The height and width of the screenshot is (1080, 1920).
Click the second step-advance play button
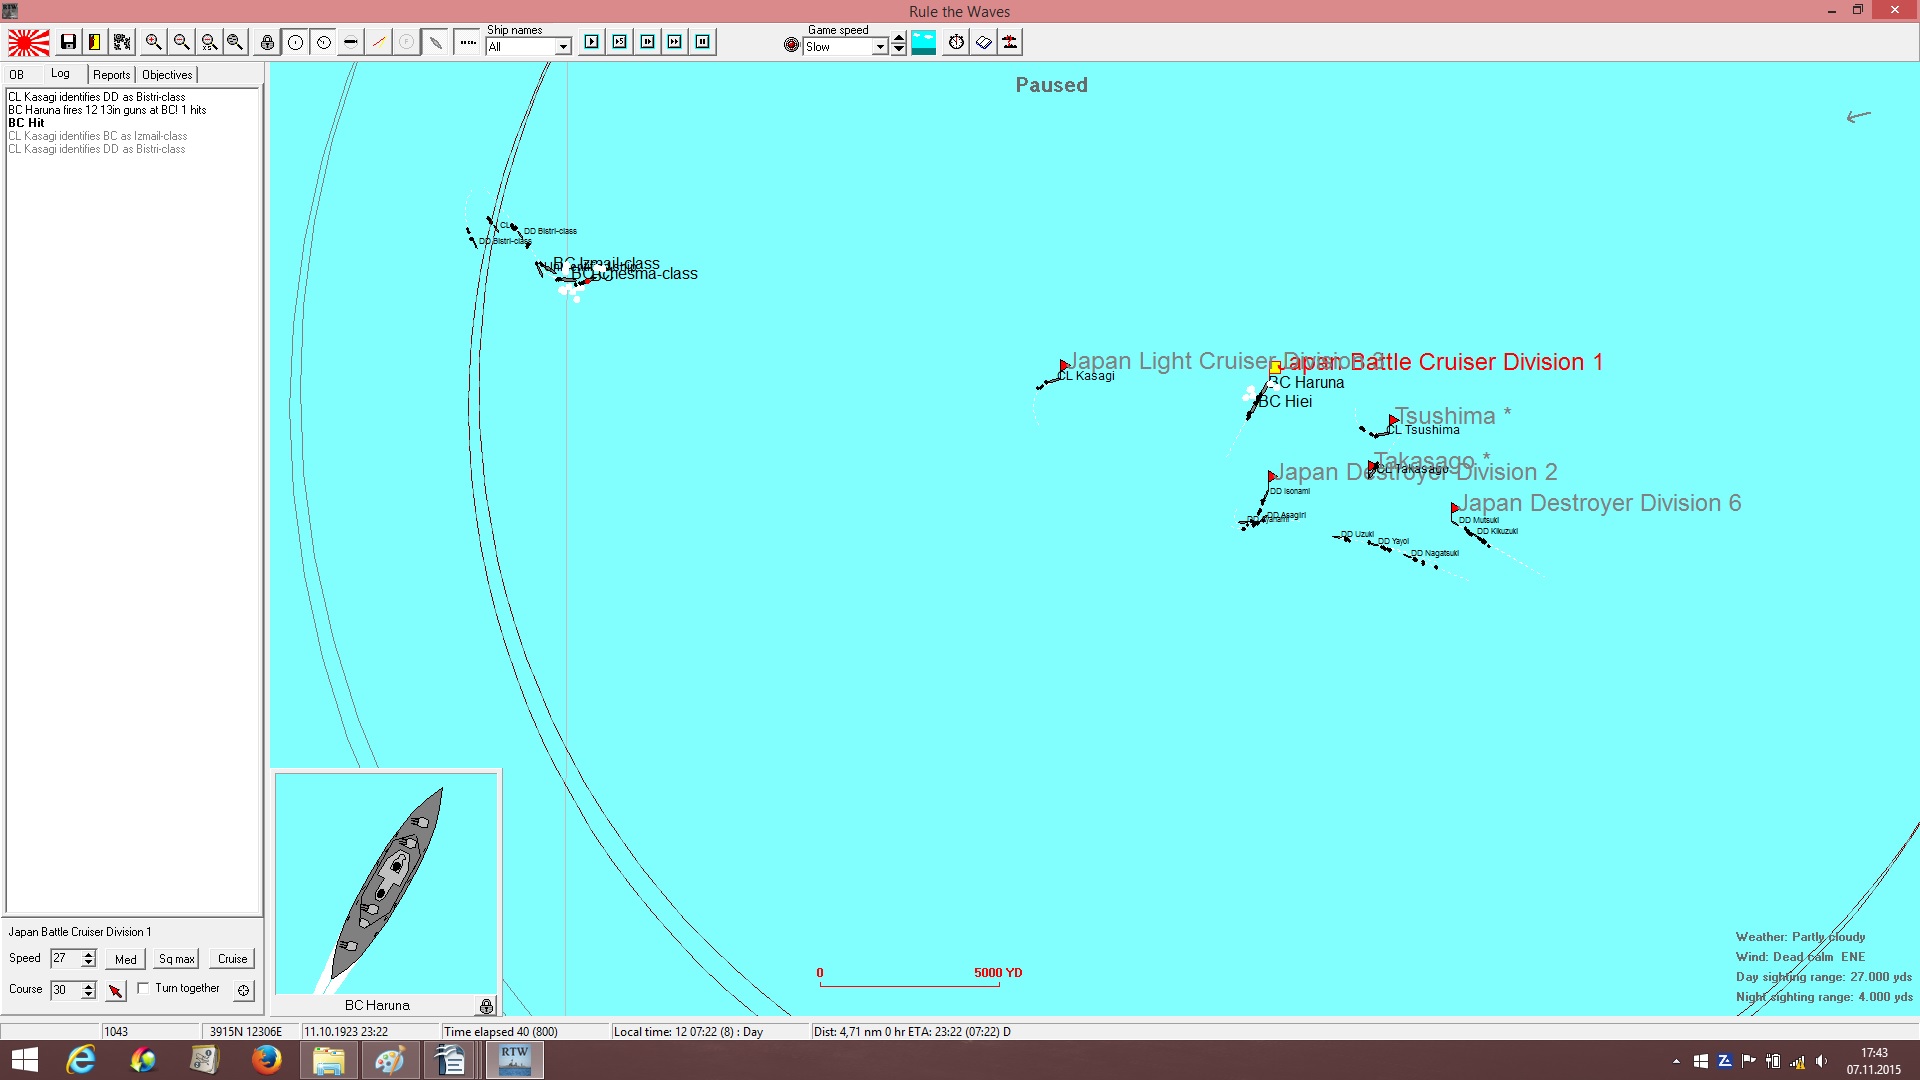click(x=620, y=42)
